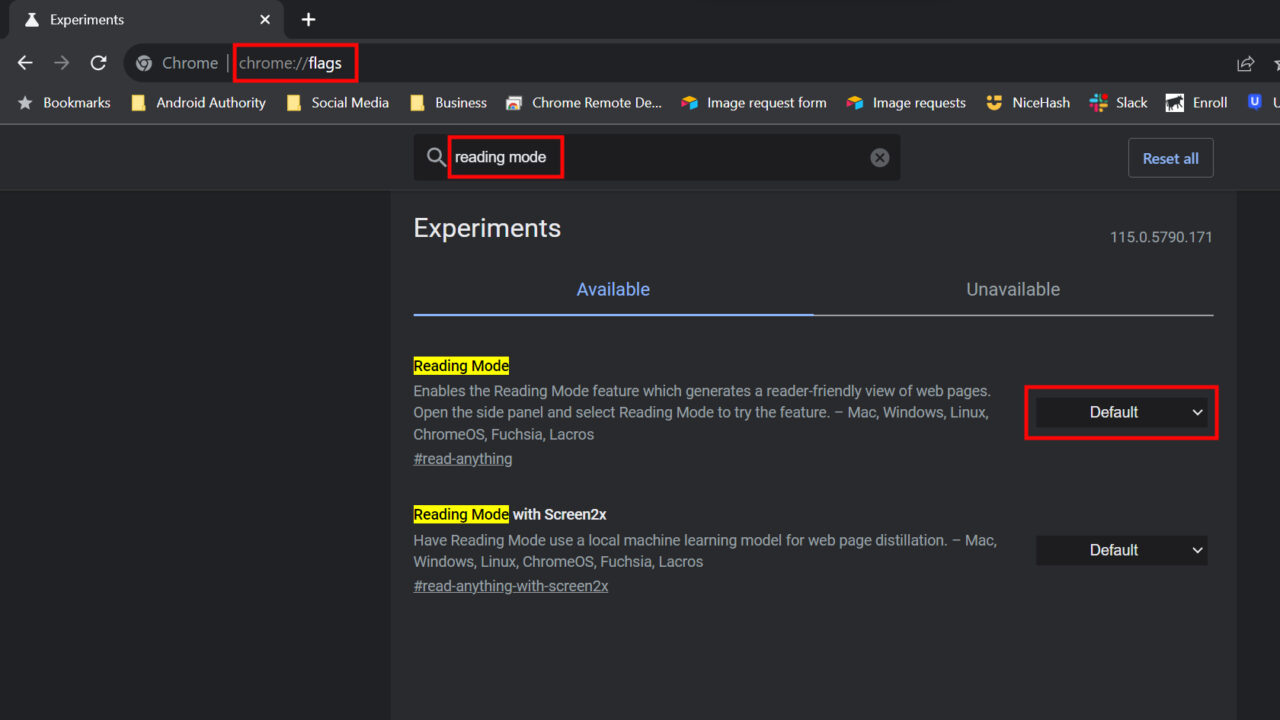Open the NiceHash bookmark
The width and height of the screenshot is (1280, 720).
[1028, 102]
